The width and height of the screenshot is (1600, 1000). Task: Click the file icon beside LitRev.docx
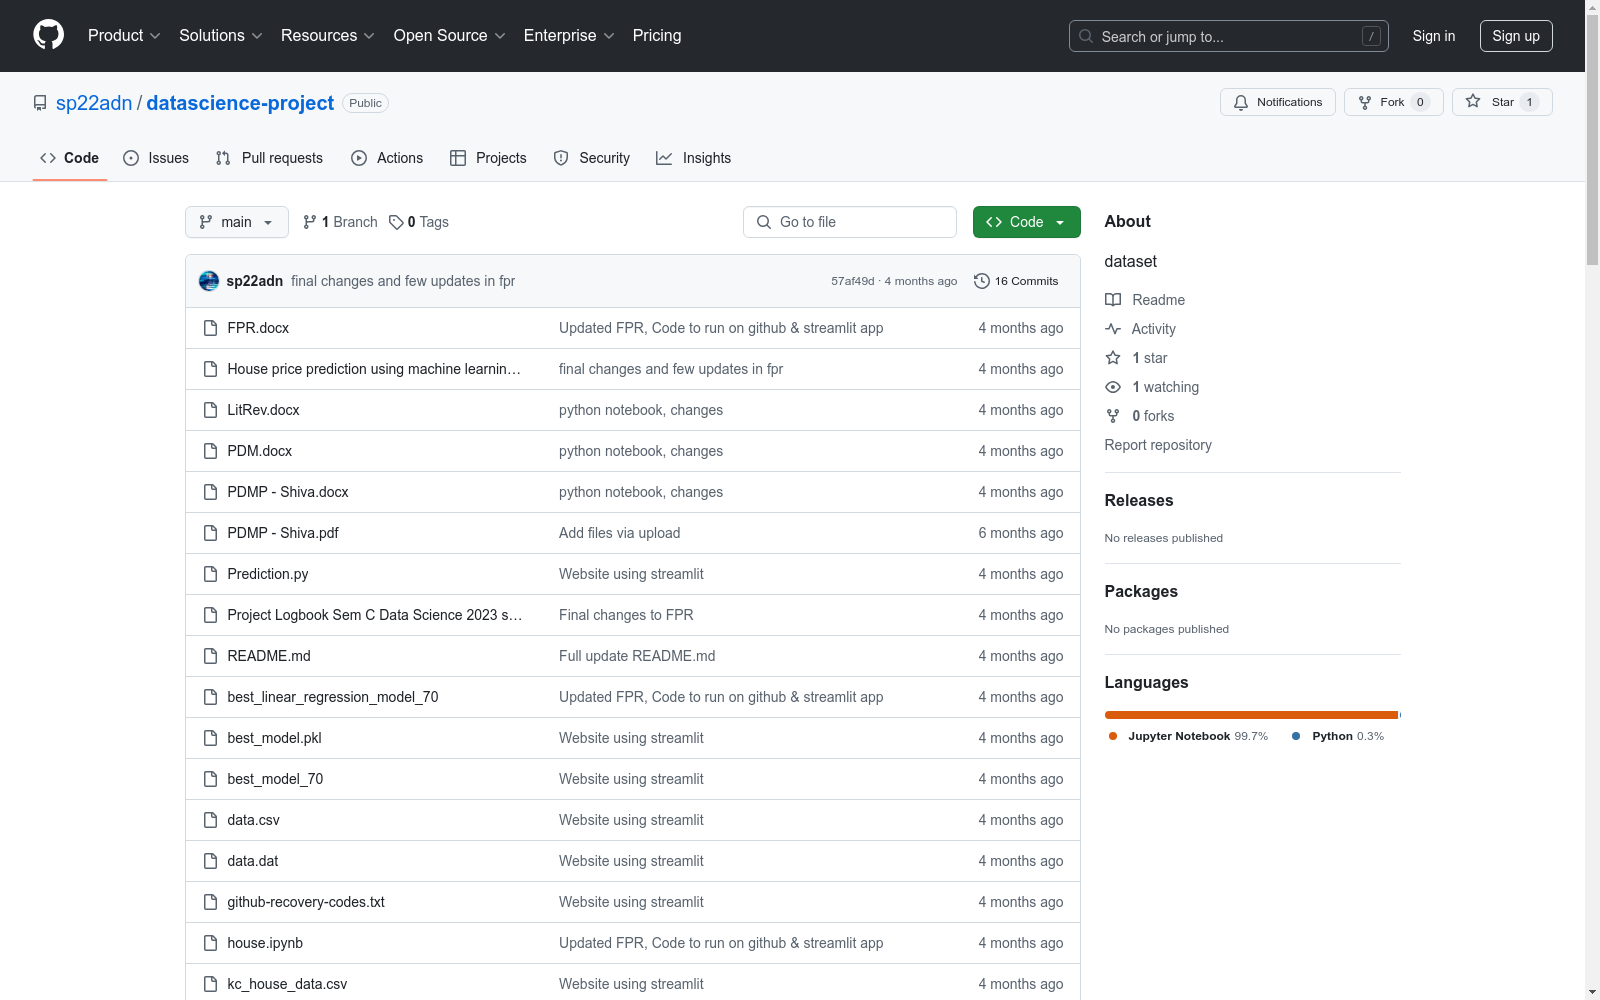click(210, 410)
